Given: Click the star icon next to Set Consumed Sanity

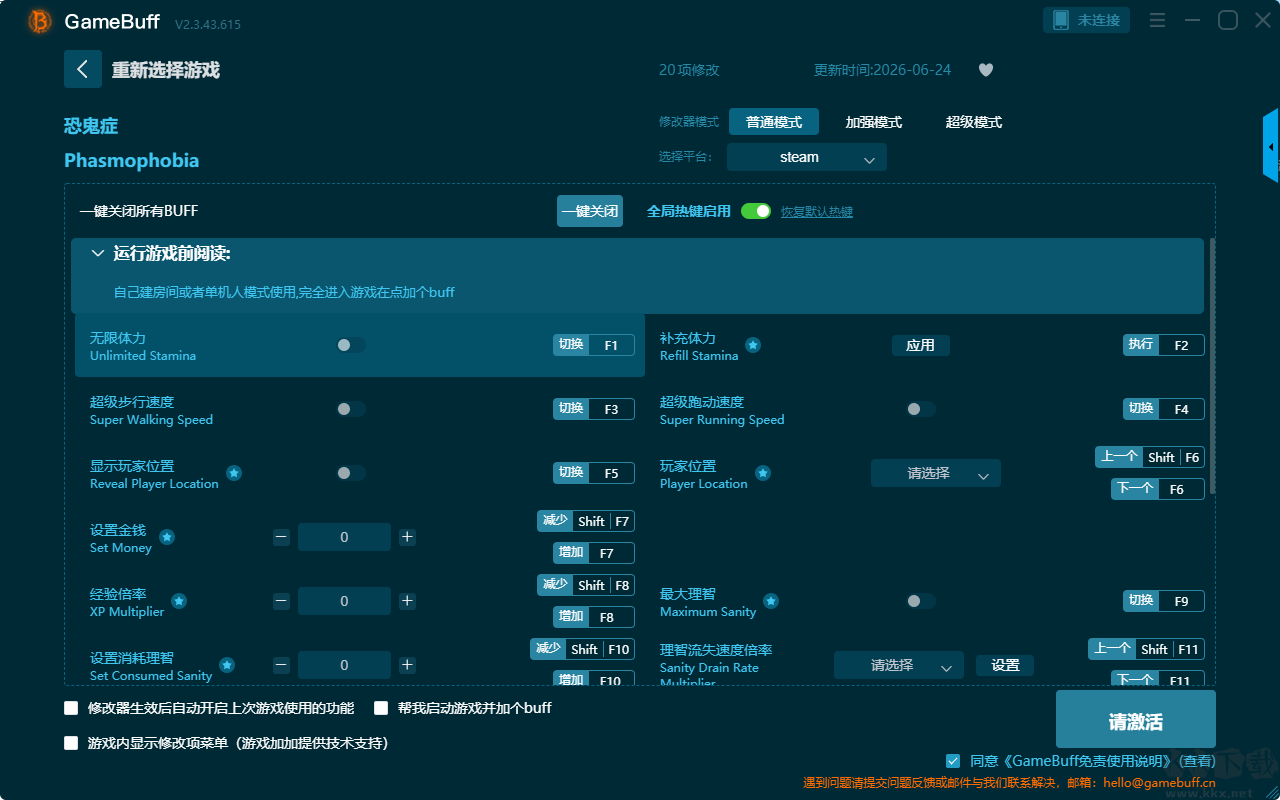Looking at the screenshot, I should pyautogui.click(x=227, y=665).
